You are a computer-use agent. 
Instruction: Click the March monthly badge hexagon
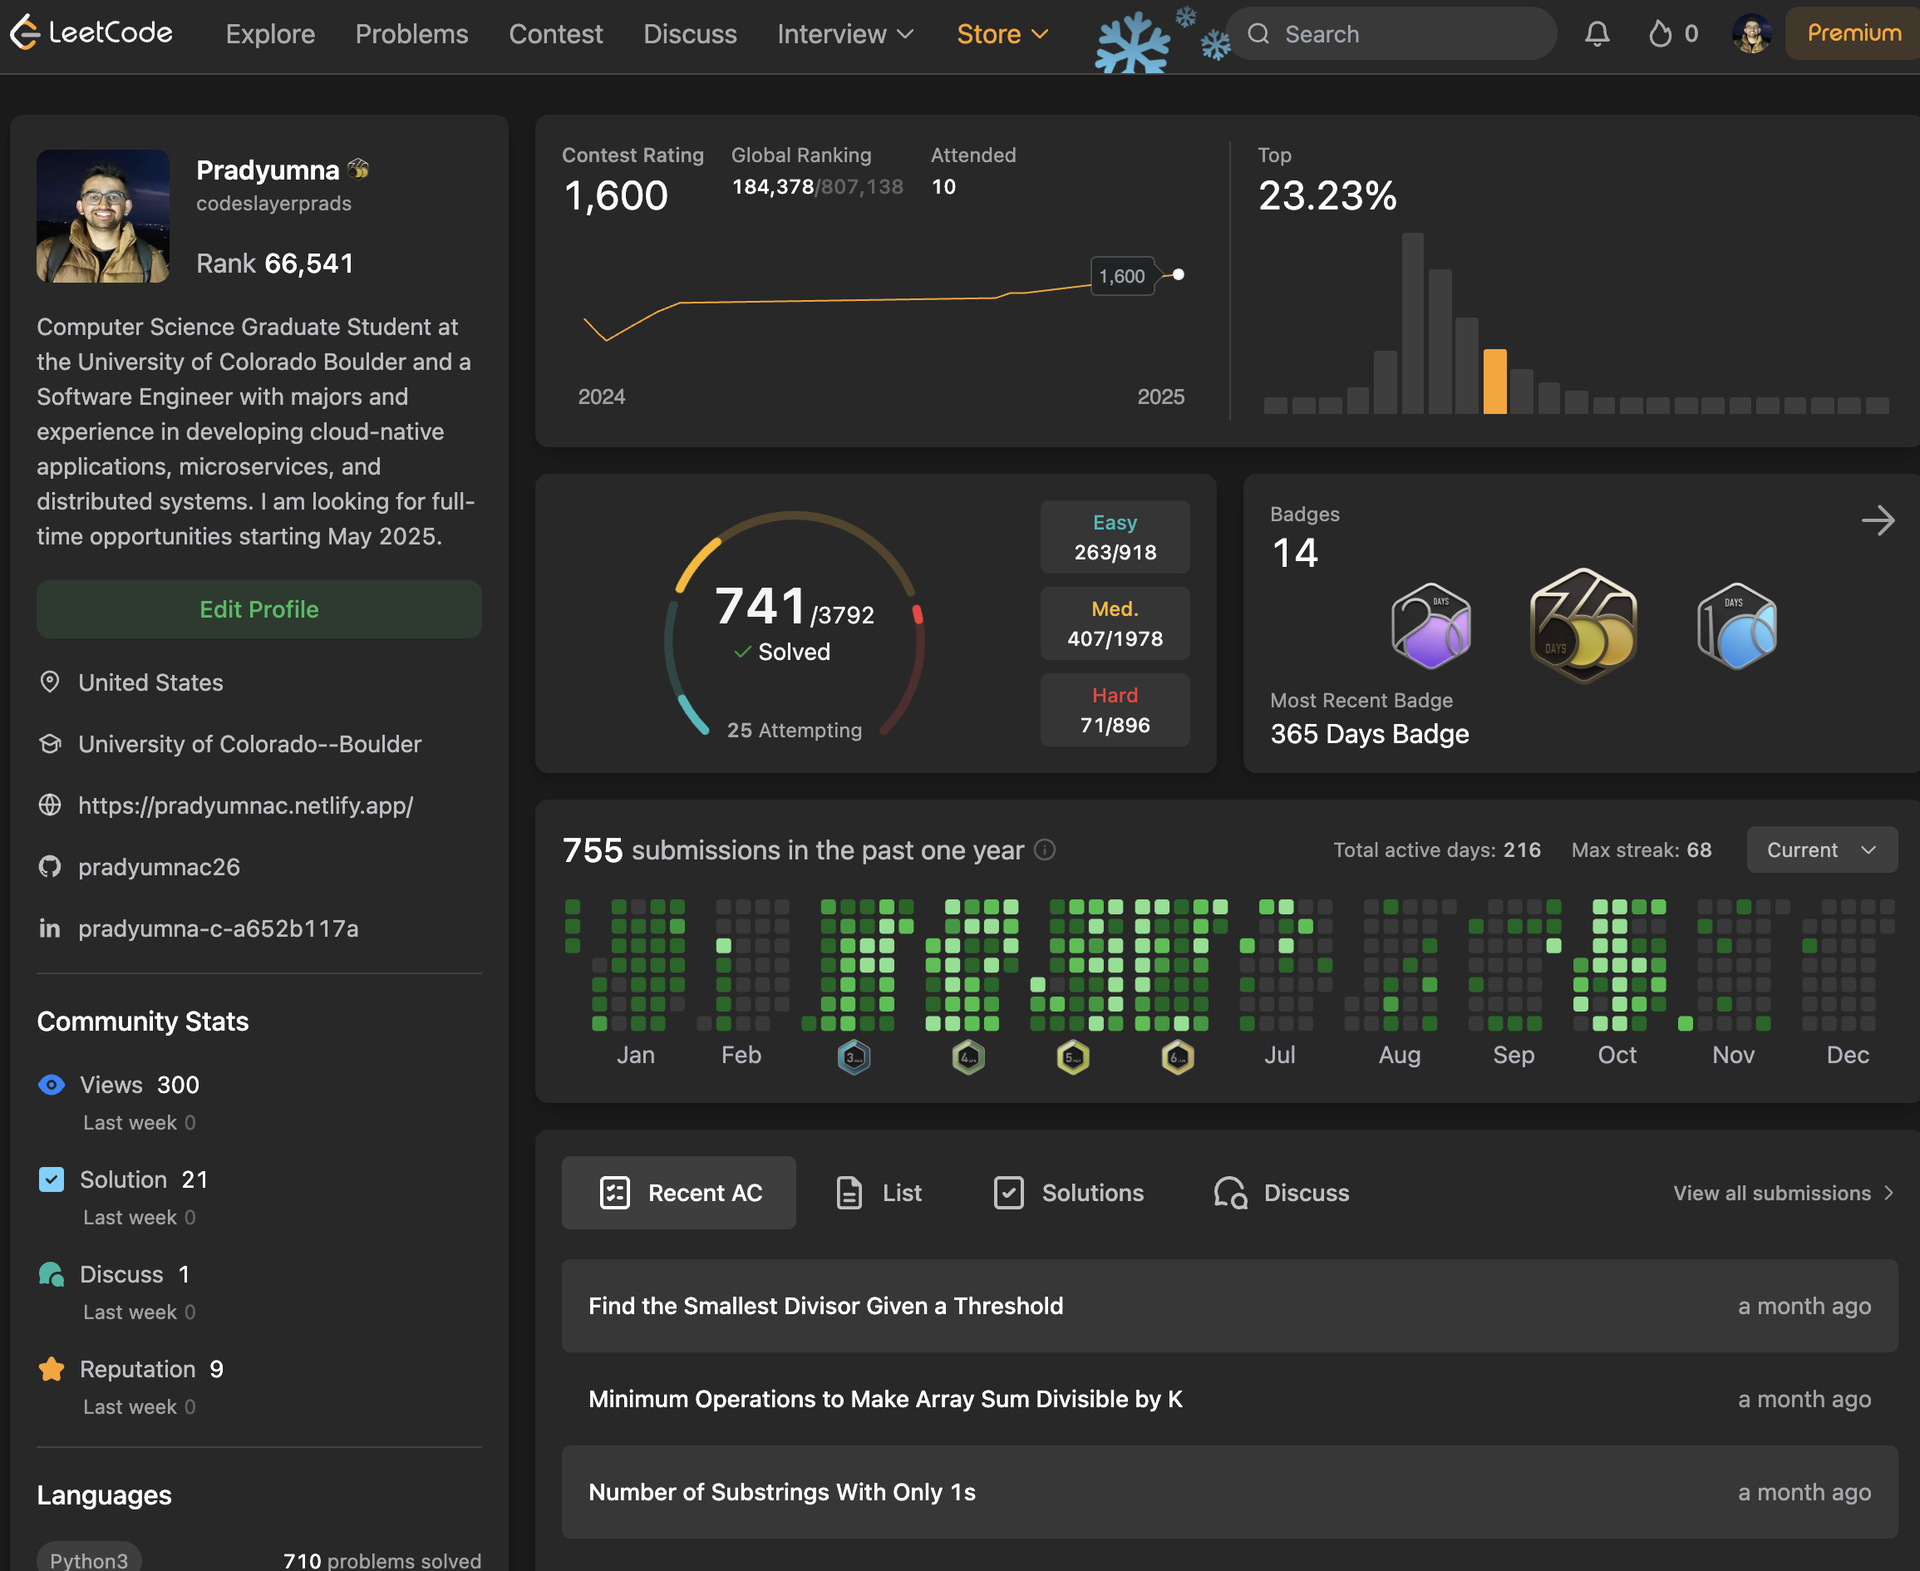point(853,1057)
